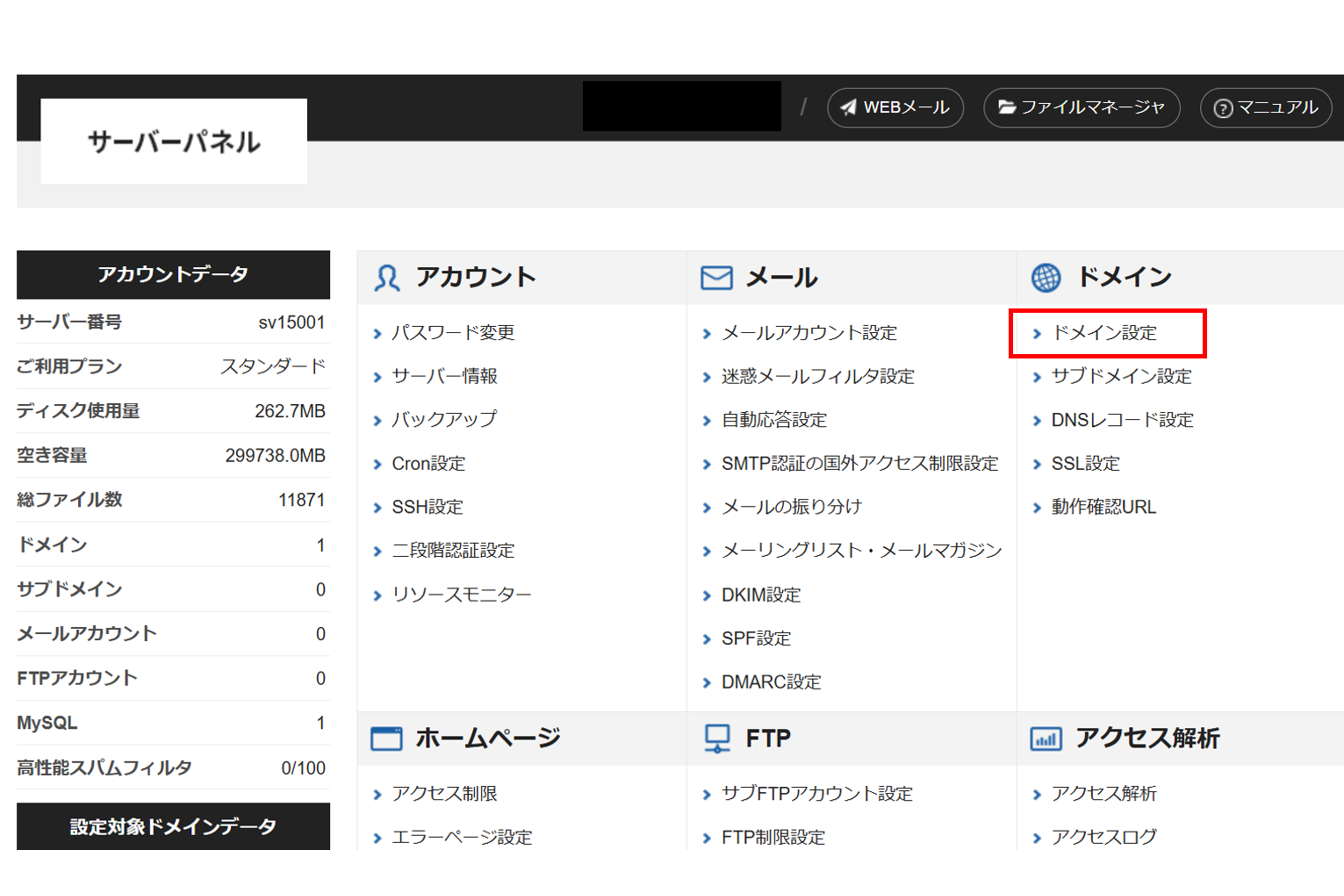Open パスワード変更 link
This screenshot has height=896, width=1344.
(x=453, y=333)
